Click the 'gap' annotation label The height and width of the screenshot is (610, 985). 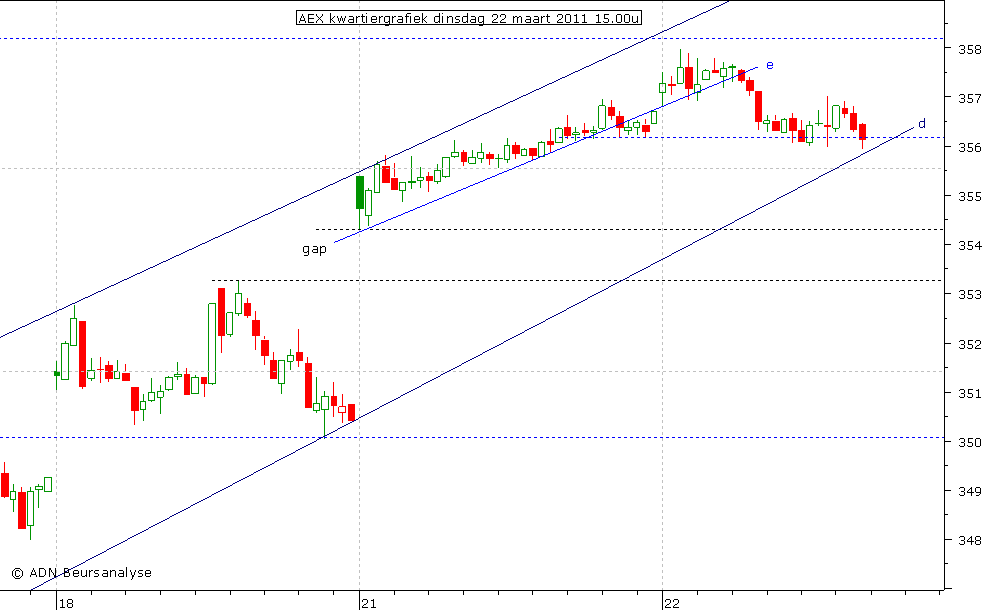pos(314,249)
